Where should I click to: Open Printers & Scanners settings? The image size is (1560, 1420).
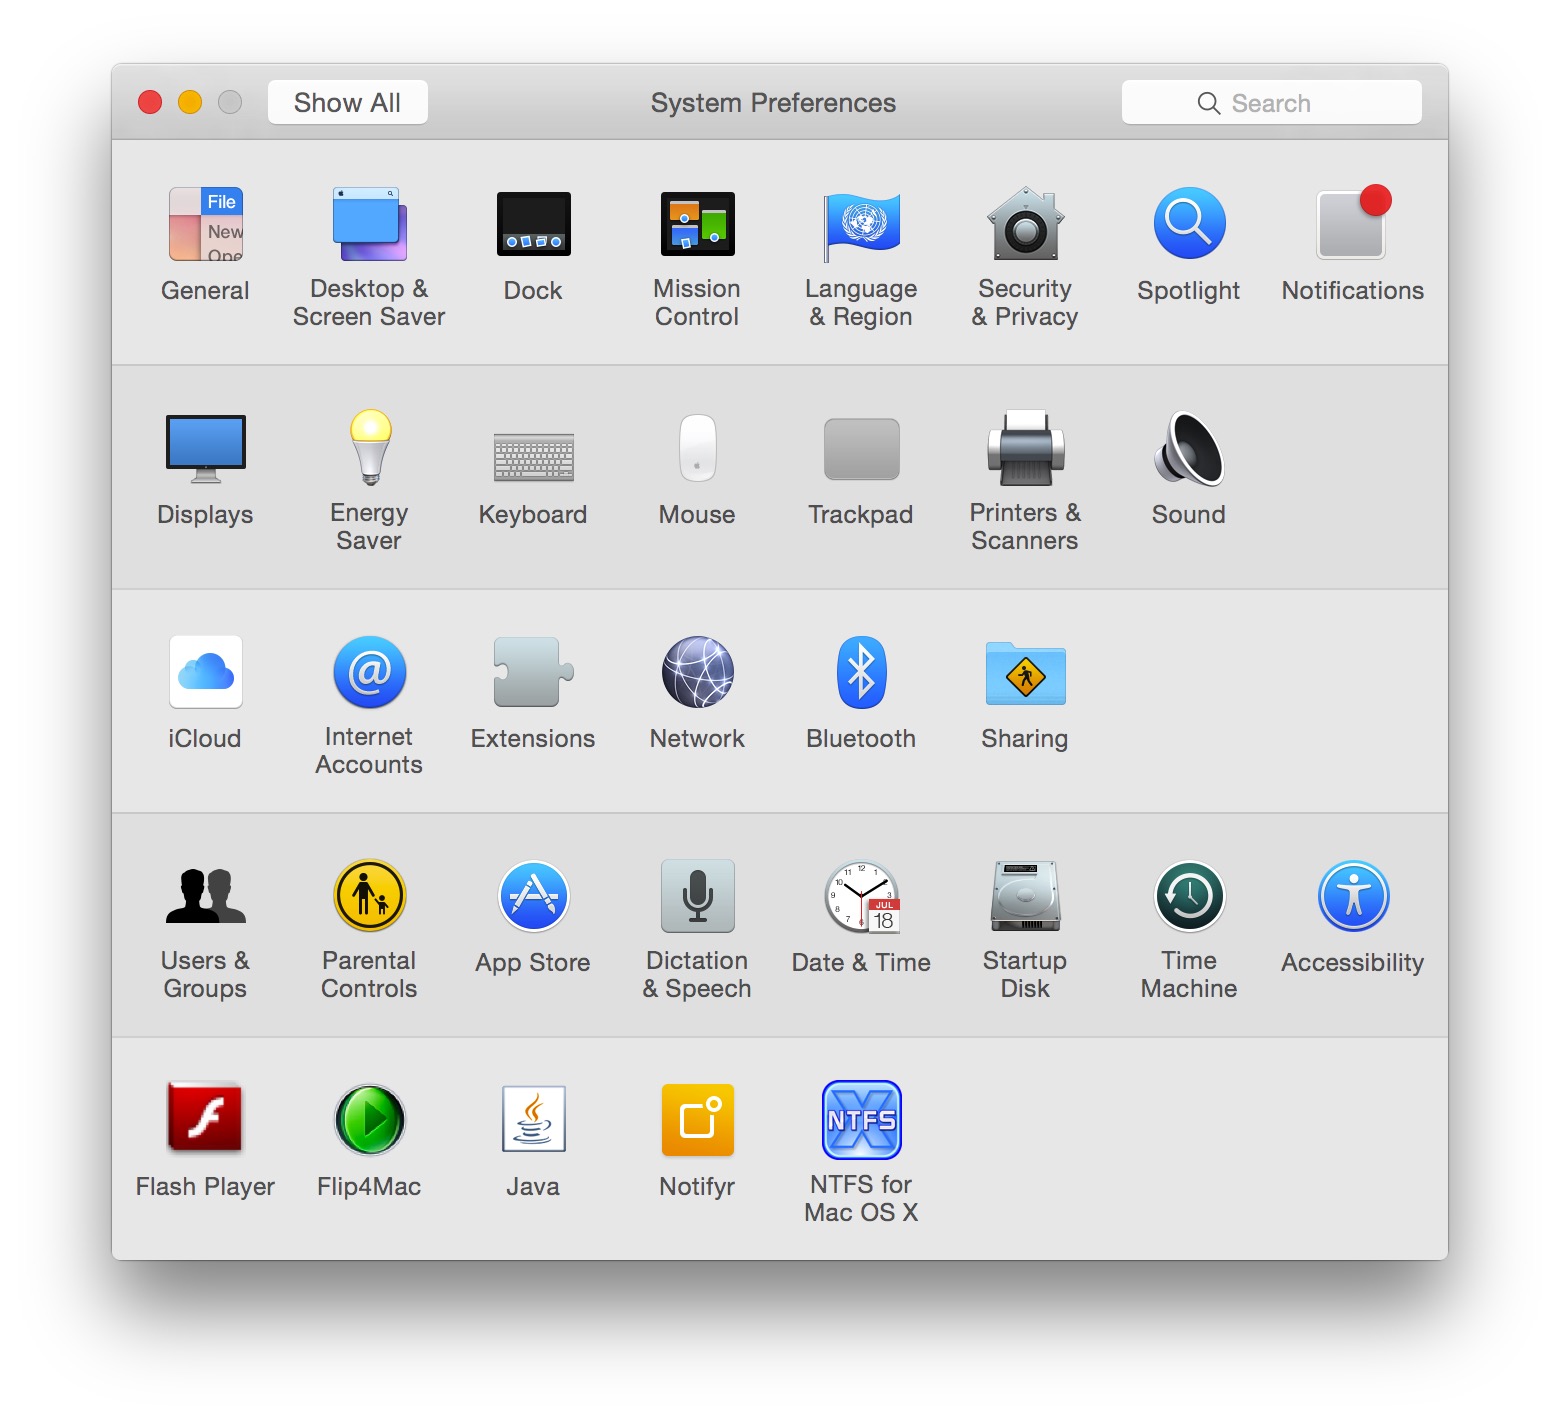[x=1024, y=450]
